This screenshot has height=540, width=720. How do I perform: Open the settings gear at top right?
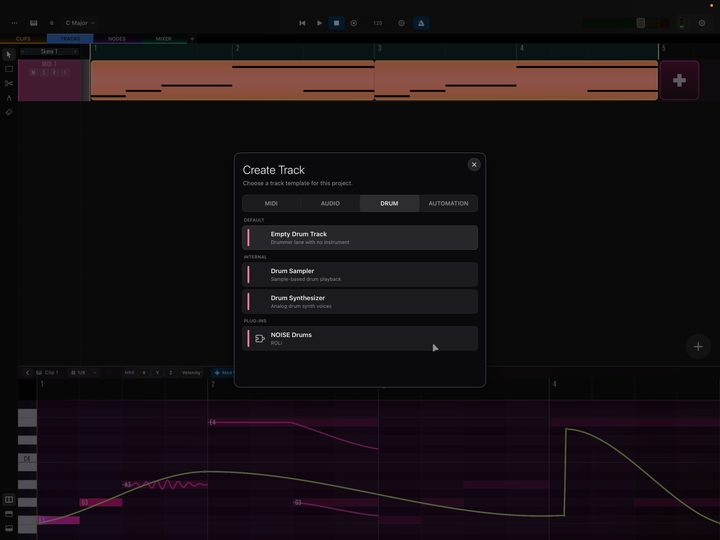[702, 23]
